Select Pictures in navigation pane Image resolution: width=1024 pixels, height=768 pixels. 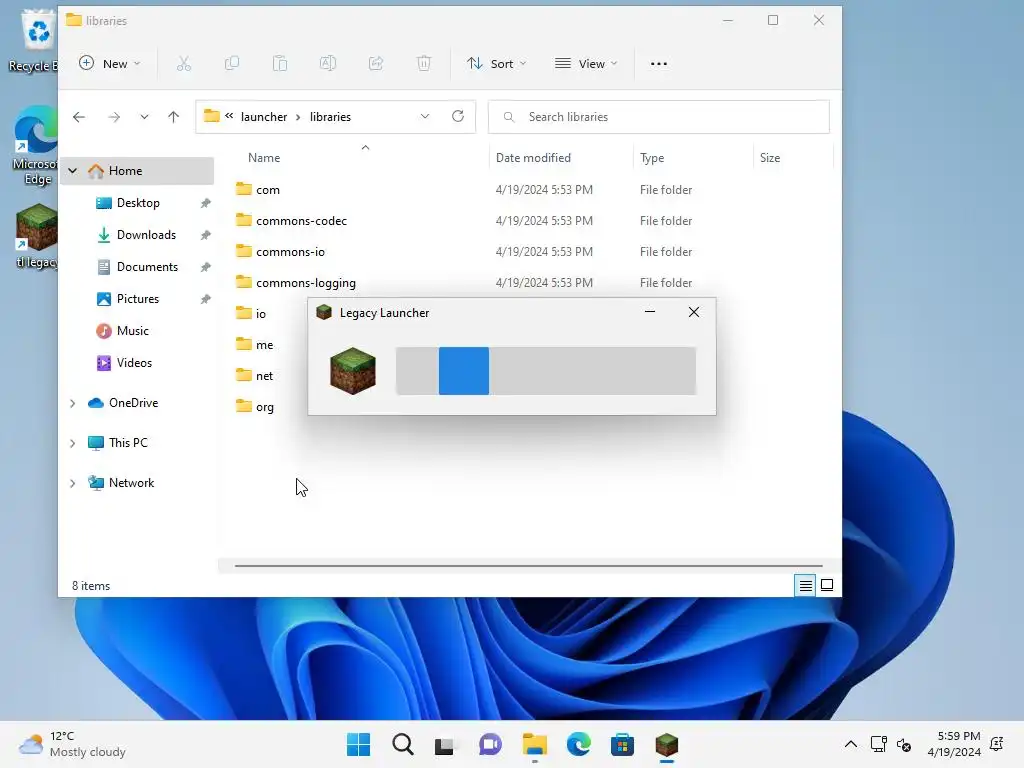tap(138, 299)
